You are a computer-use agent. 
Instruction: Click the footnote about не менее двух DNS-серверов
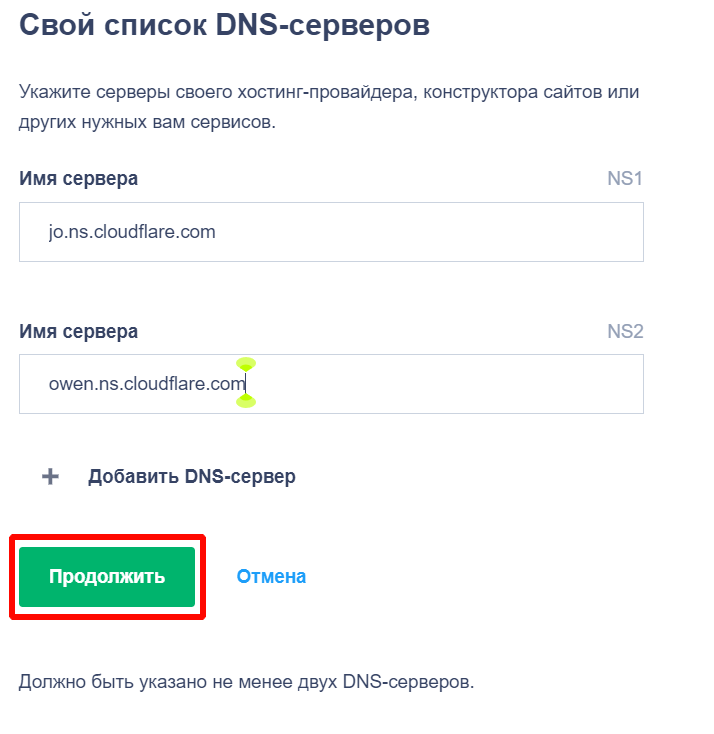pyautogui.click(x=246, y=683)
